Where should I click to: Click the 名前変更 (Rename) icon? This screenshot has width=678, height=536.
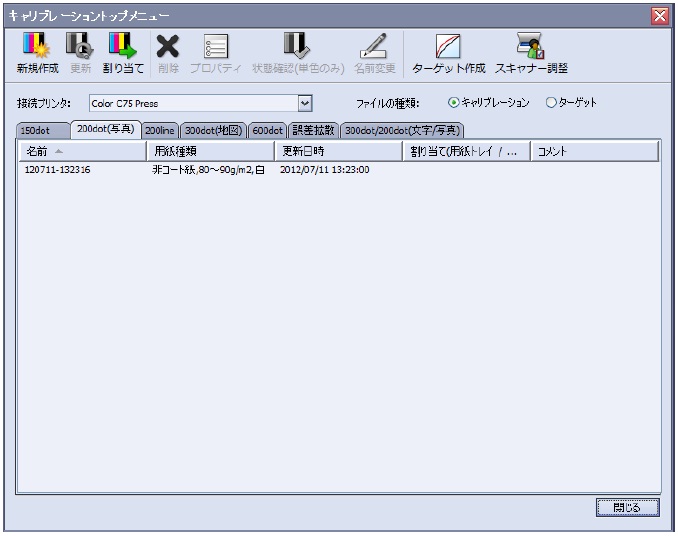pyautogui.click(x=374, y=46)
